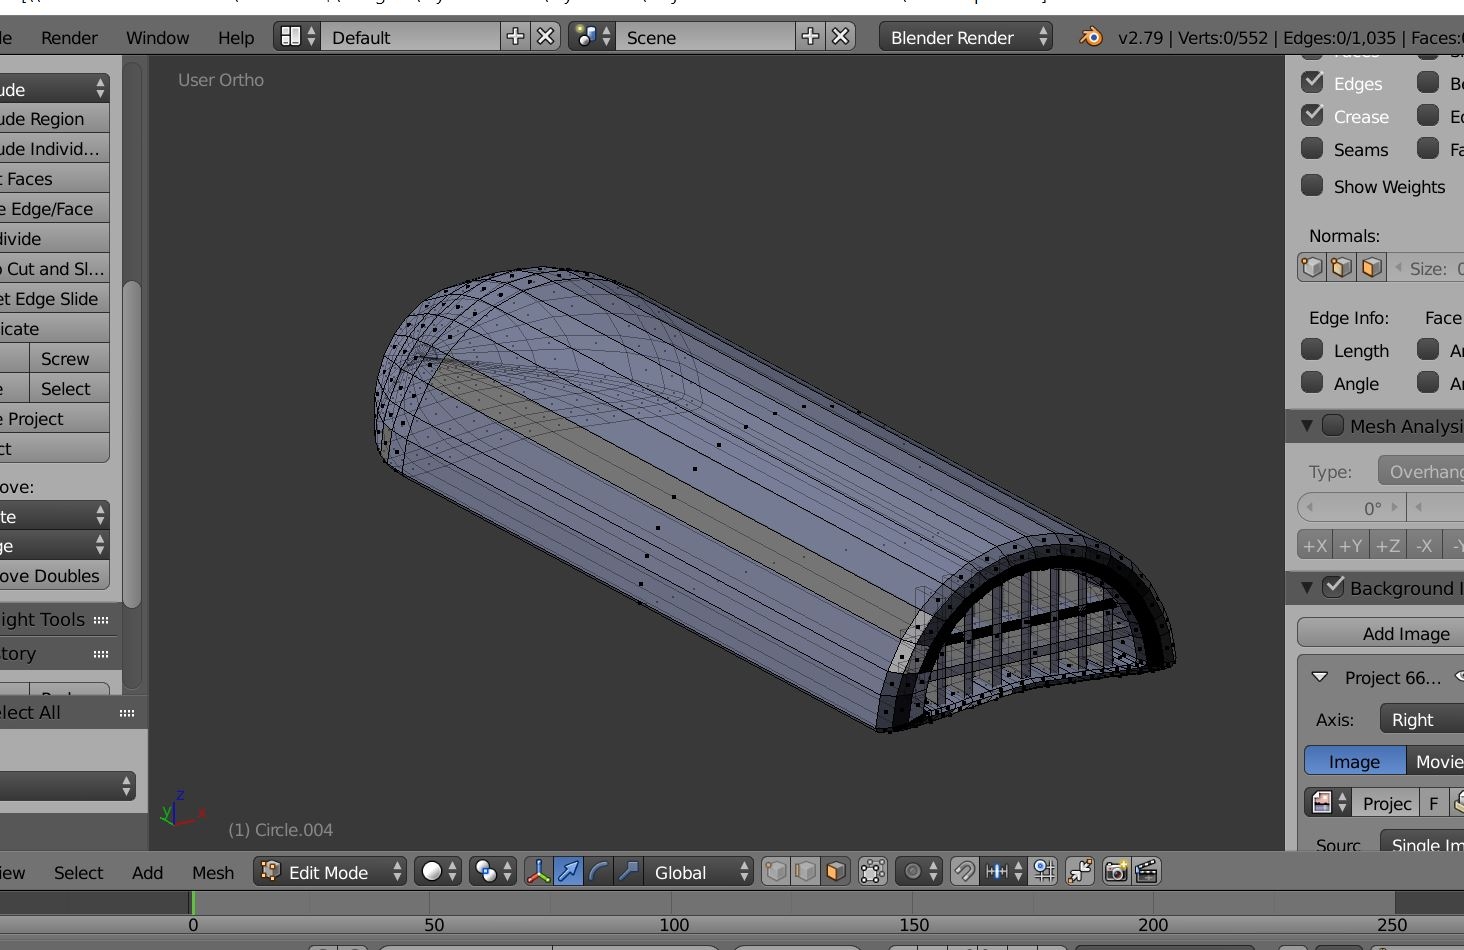Click the OpenGL render camera icon
1464x950 pixels.
(1115, 872)
